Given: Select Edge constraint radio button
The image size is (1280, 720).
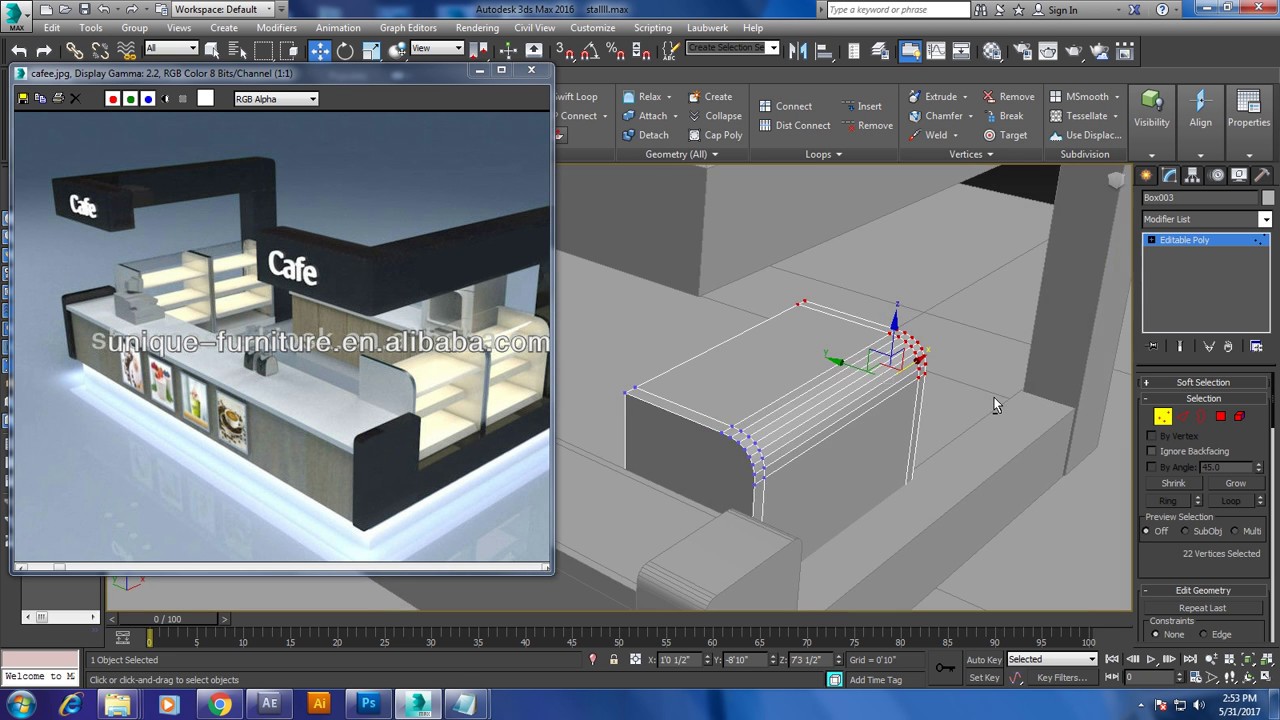Looking at the screenshot, I should (1203, 634).
